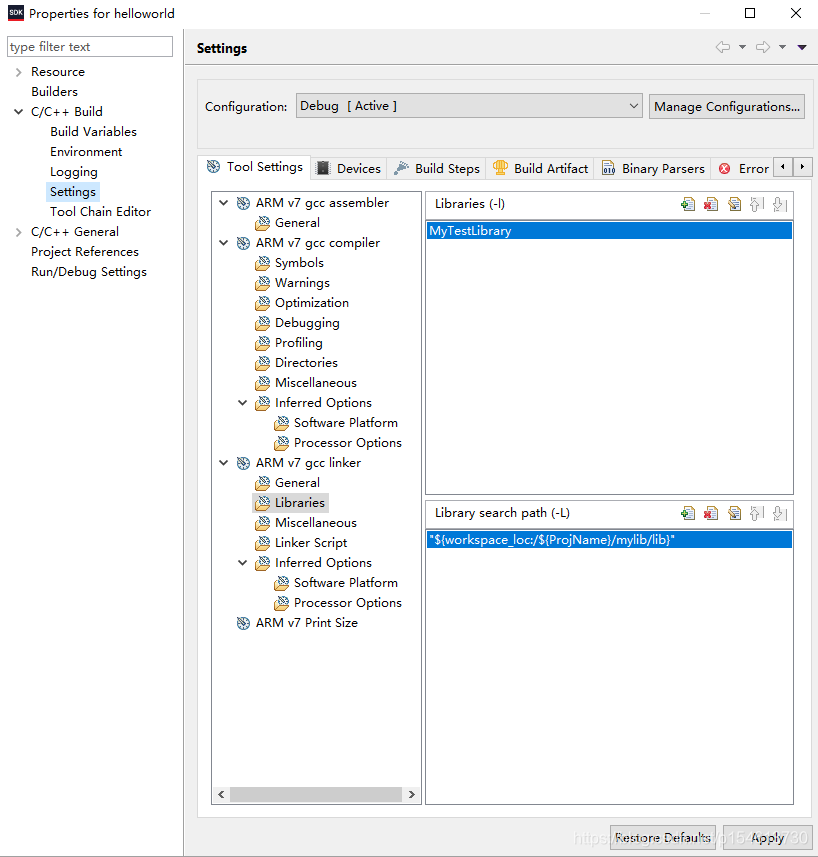This screenshot has width=818, height=857.
Task: Navigate back with the back arrow icon
Action: click(722, 47)
